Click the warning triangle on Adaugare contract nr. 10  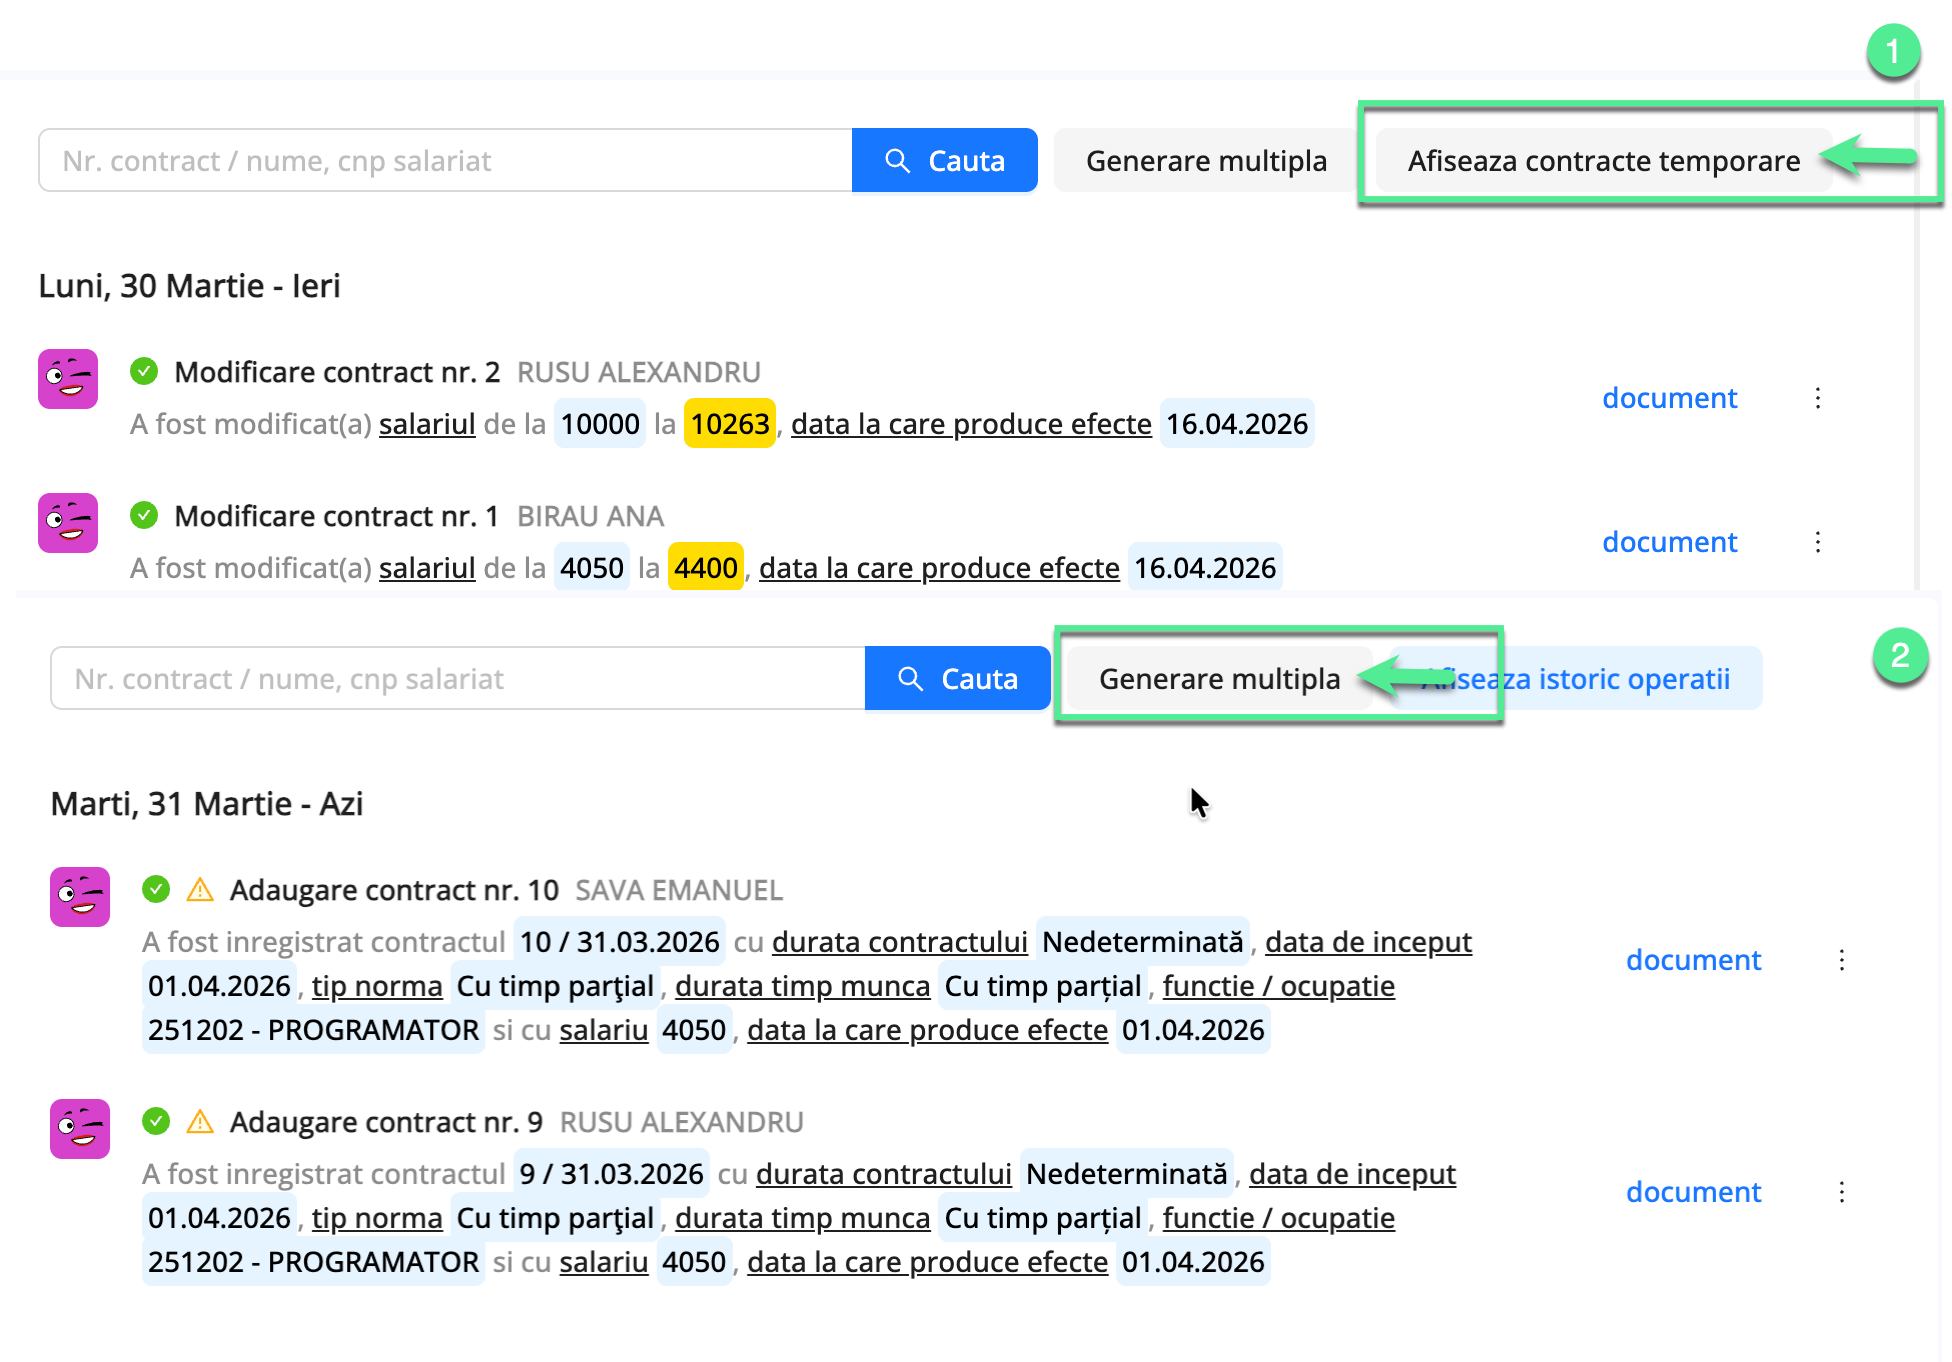[x=202, y=889]
